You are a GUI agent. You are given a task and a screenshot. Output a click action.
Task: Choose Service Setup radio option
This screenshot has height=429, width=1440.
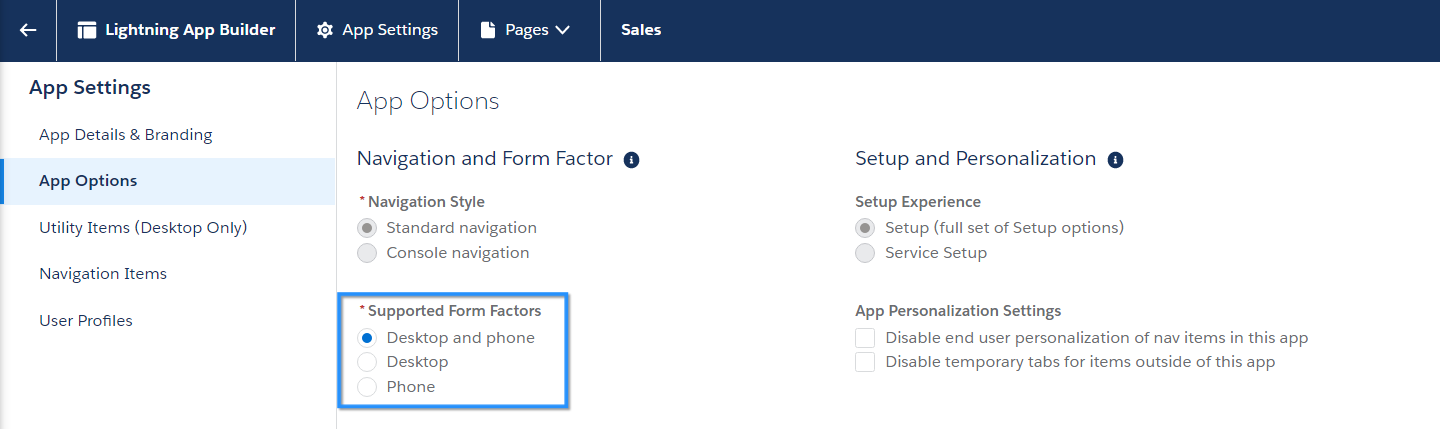pyautogui.click(x=865, y=253)
